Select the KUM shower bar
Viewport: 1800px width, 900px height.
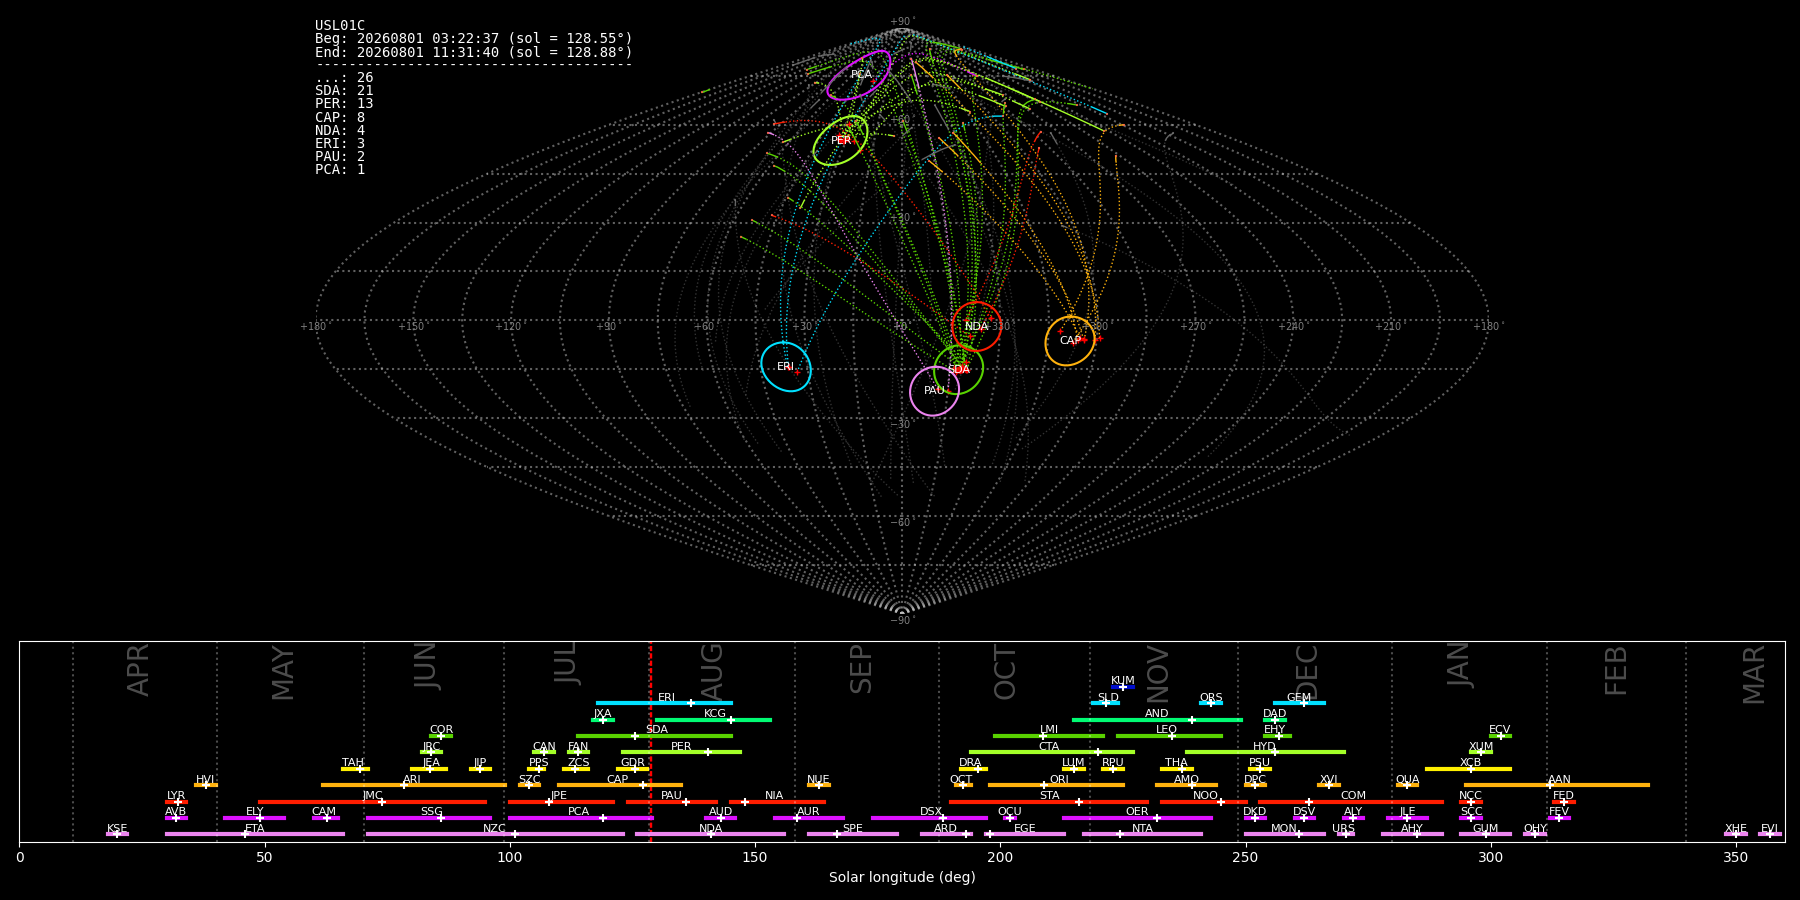(1123, 687)
